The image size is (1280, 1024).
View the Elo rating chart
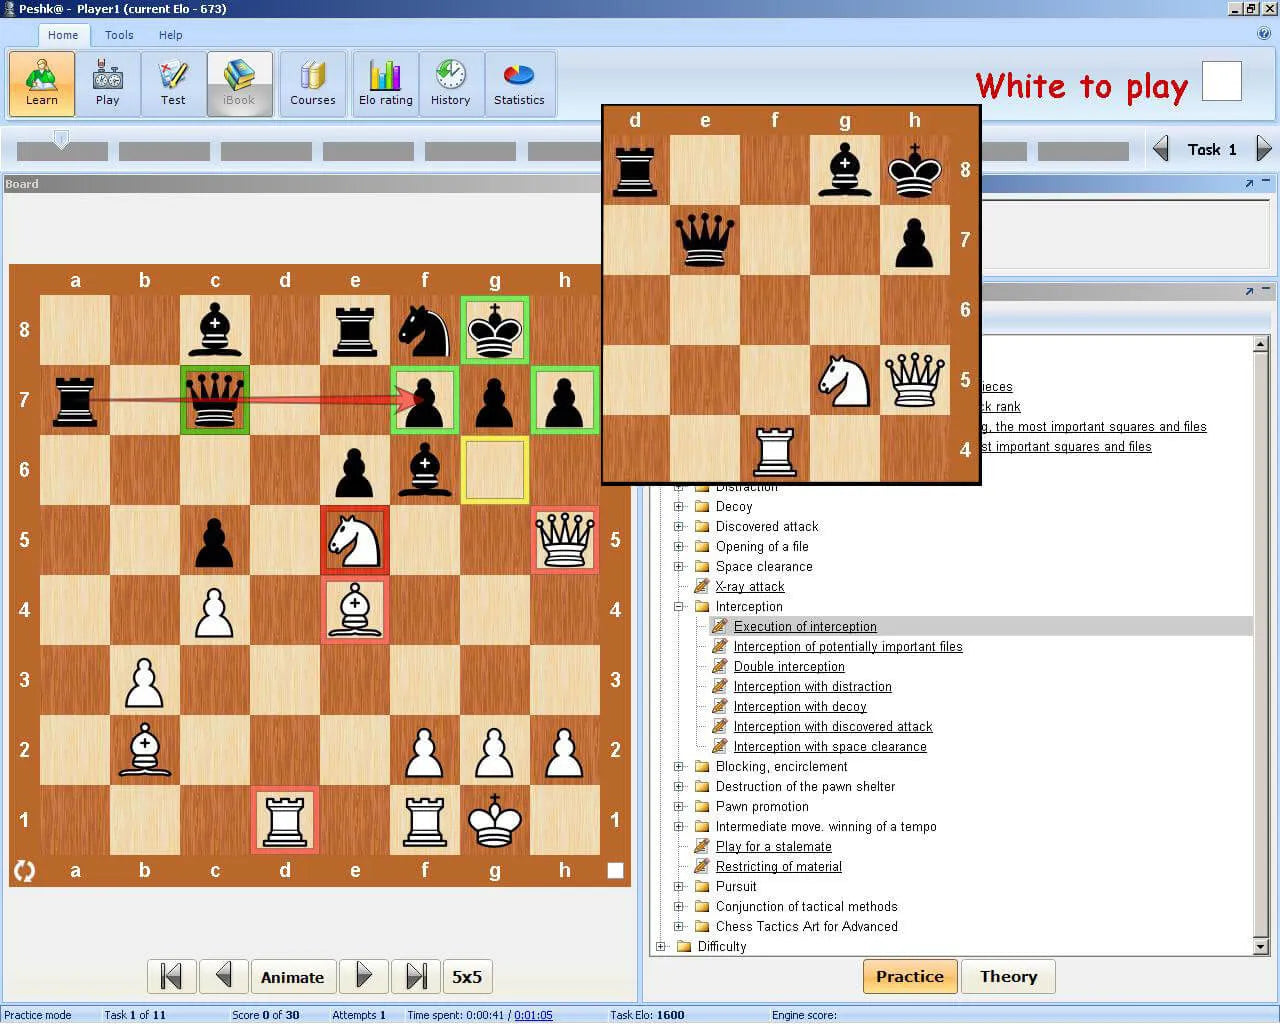coord(386,84)
